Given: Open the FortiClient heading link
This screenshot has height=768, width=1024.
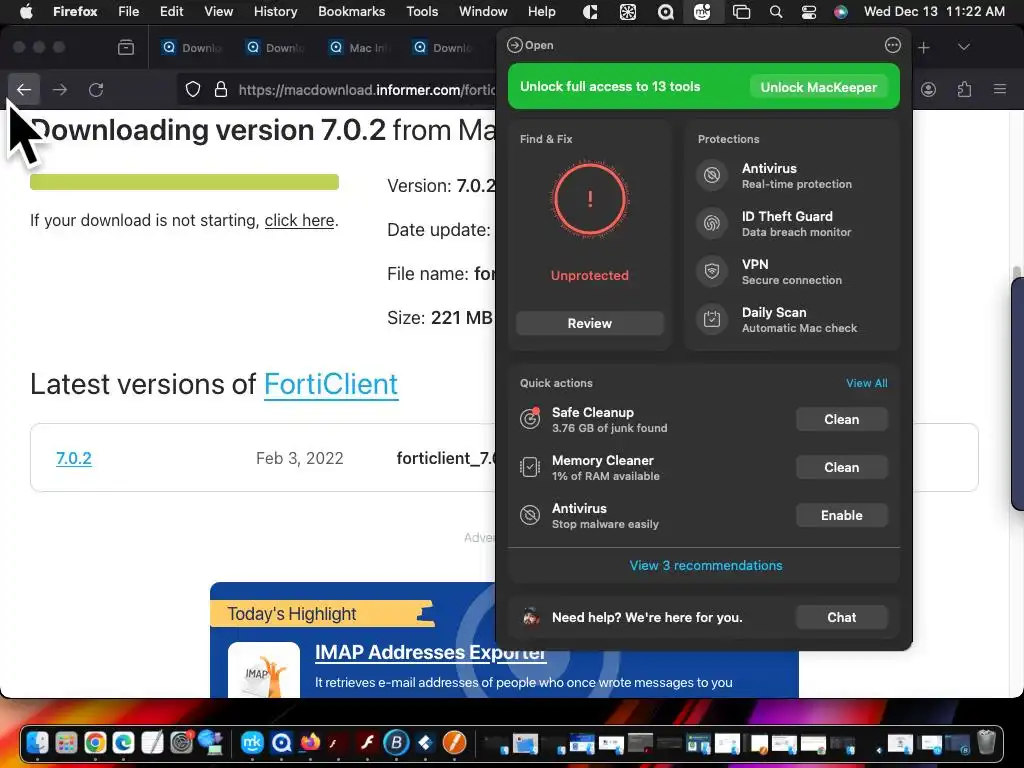Looking at the screenshot, I should pyautogui.click(x=331, y=384).
